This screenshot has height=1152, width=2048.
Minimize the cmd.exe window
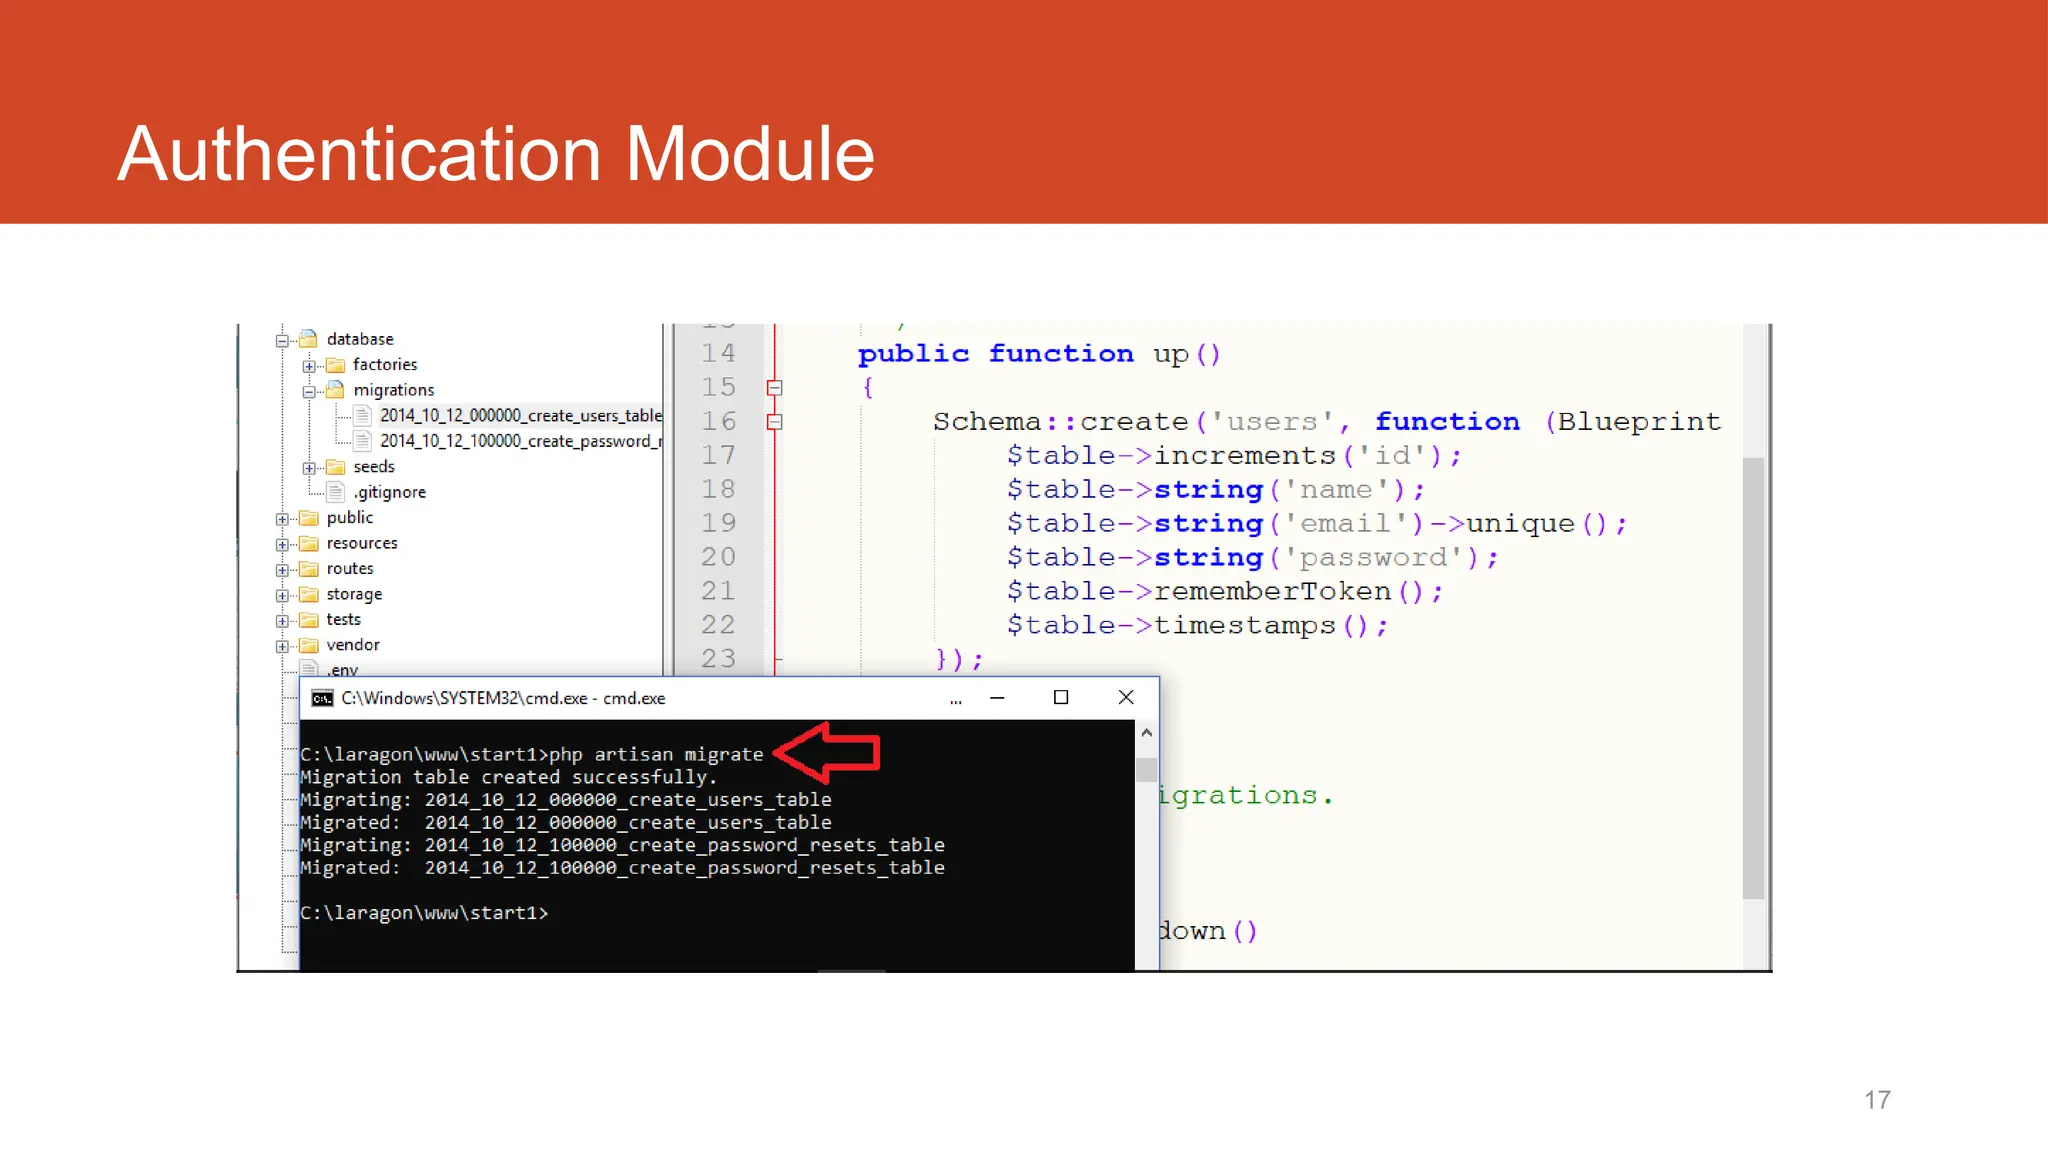coord(997,698)
